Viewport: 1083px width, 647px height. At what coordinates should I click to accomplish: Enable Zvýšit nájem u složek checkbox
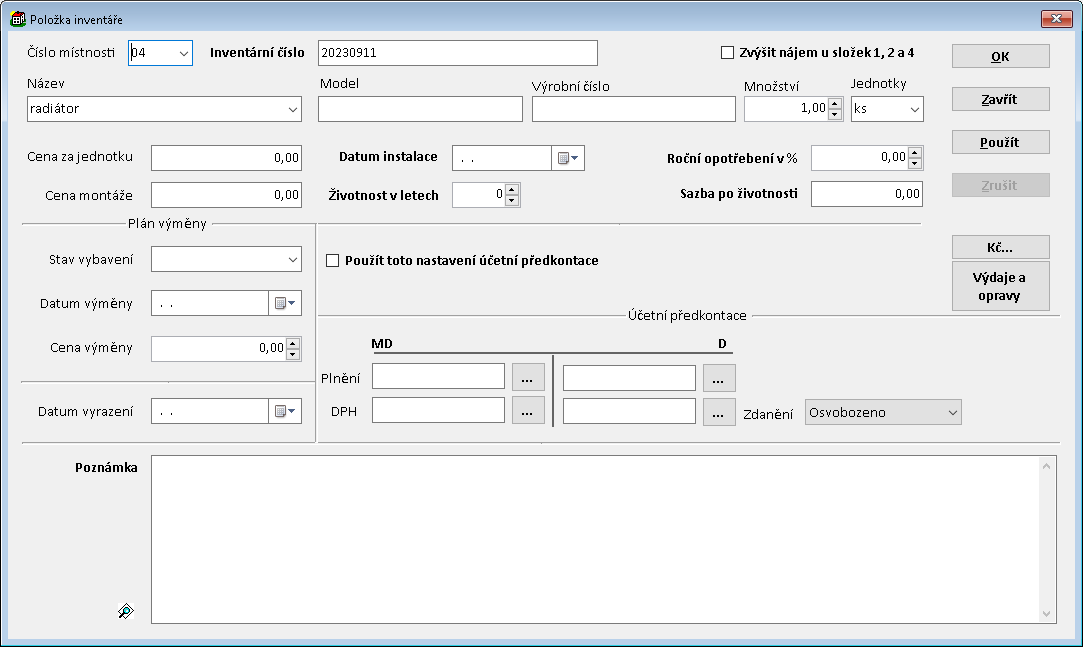(727, 53)
